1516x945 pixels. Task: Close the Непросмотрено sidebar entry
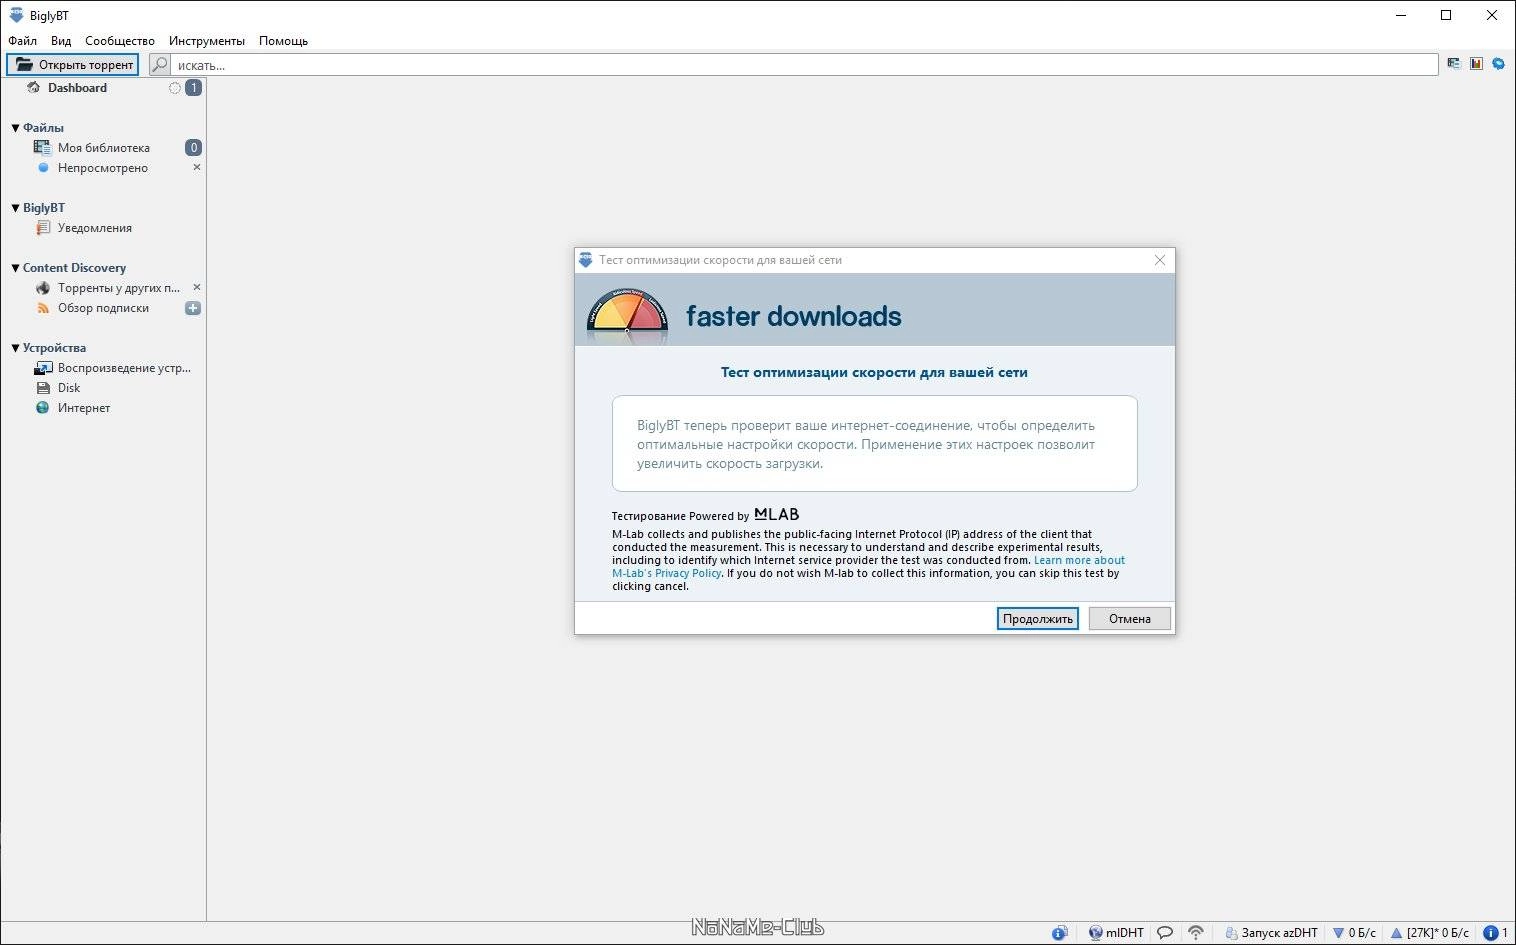(x=197, y=167)
